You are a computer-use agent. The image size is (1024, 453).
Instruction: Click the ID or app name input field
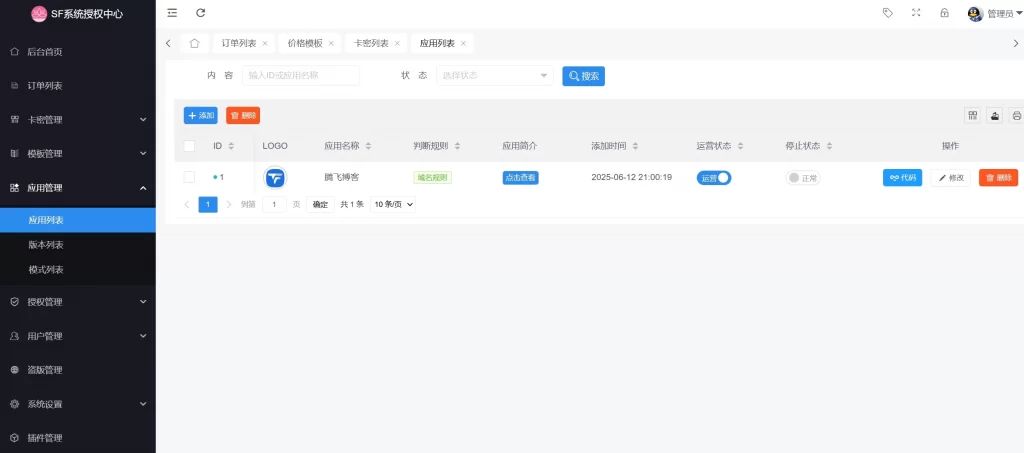[x=301, y=76]
